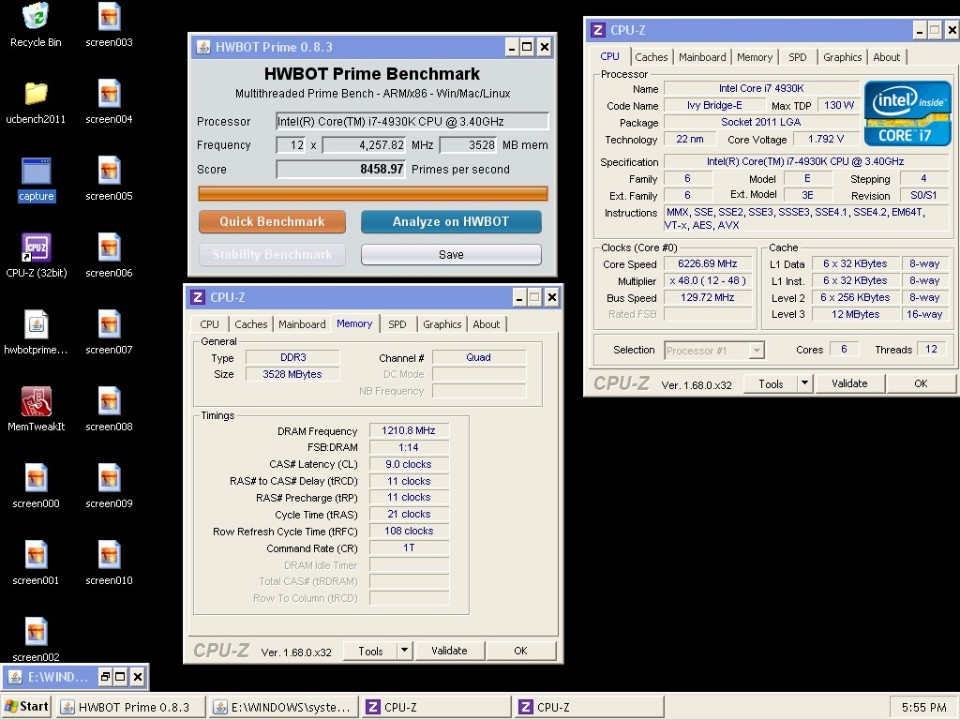Open the Mainboard tab in the right CPU-Z window

[702, 57]
